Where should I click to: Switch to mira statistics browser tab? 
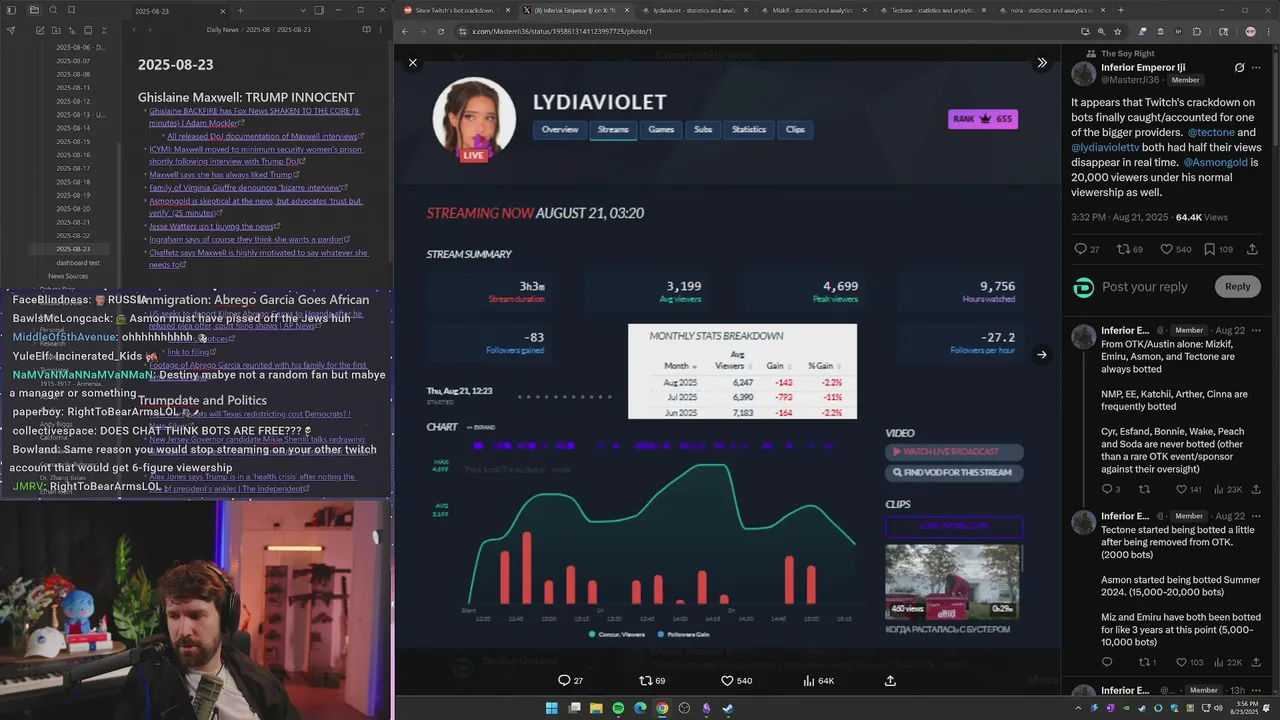click(x=1049, y=10)
